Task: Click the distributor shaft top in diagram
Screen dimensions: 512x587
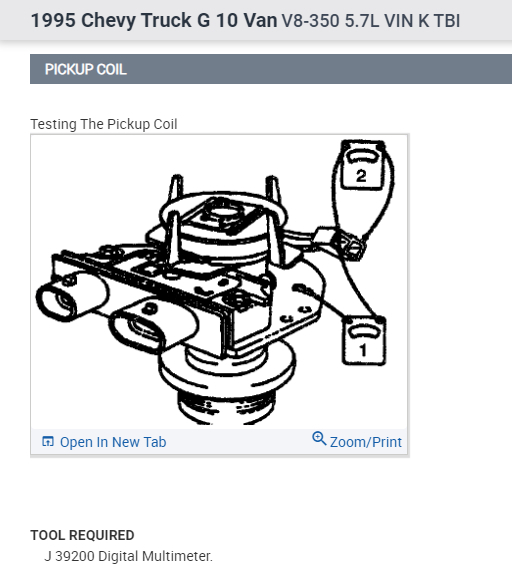Action: pos(225,215)
